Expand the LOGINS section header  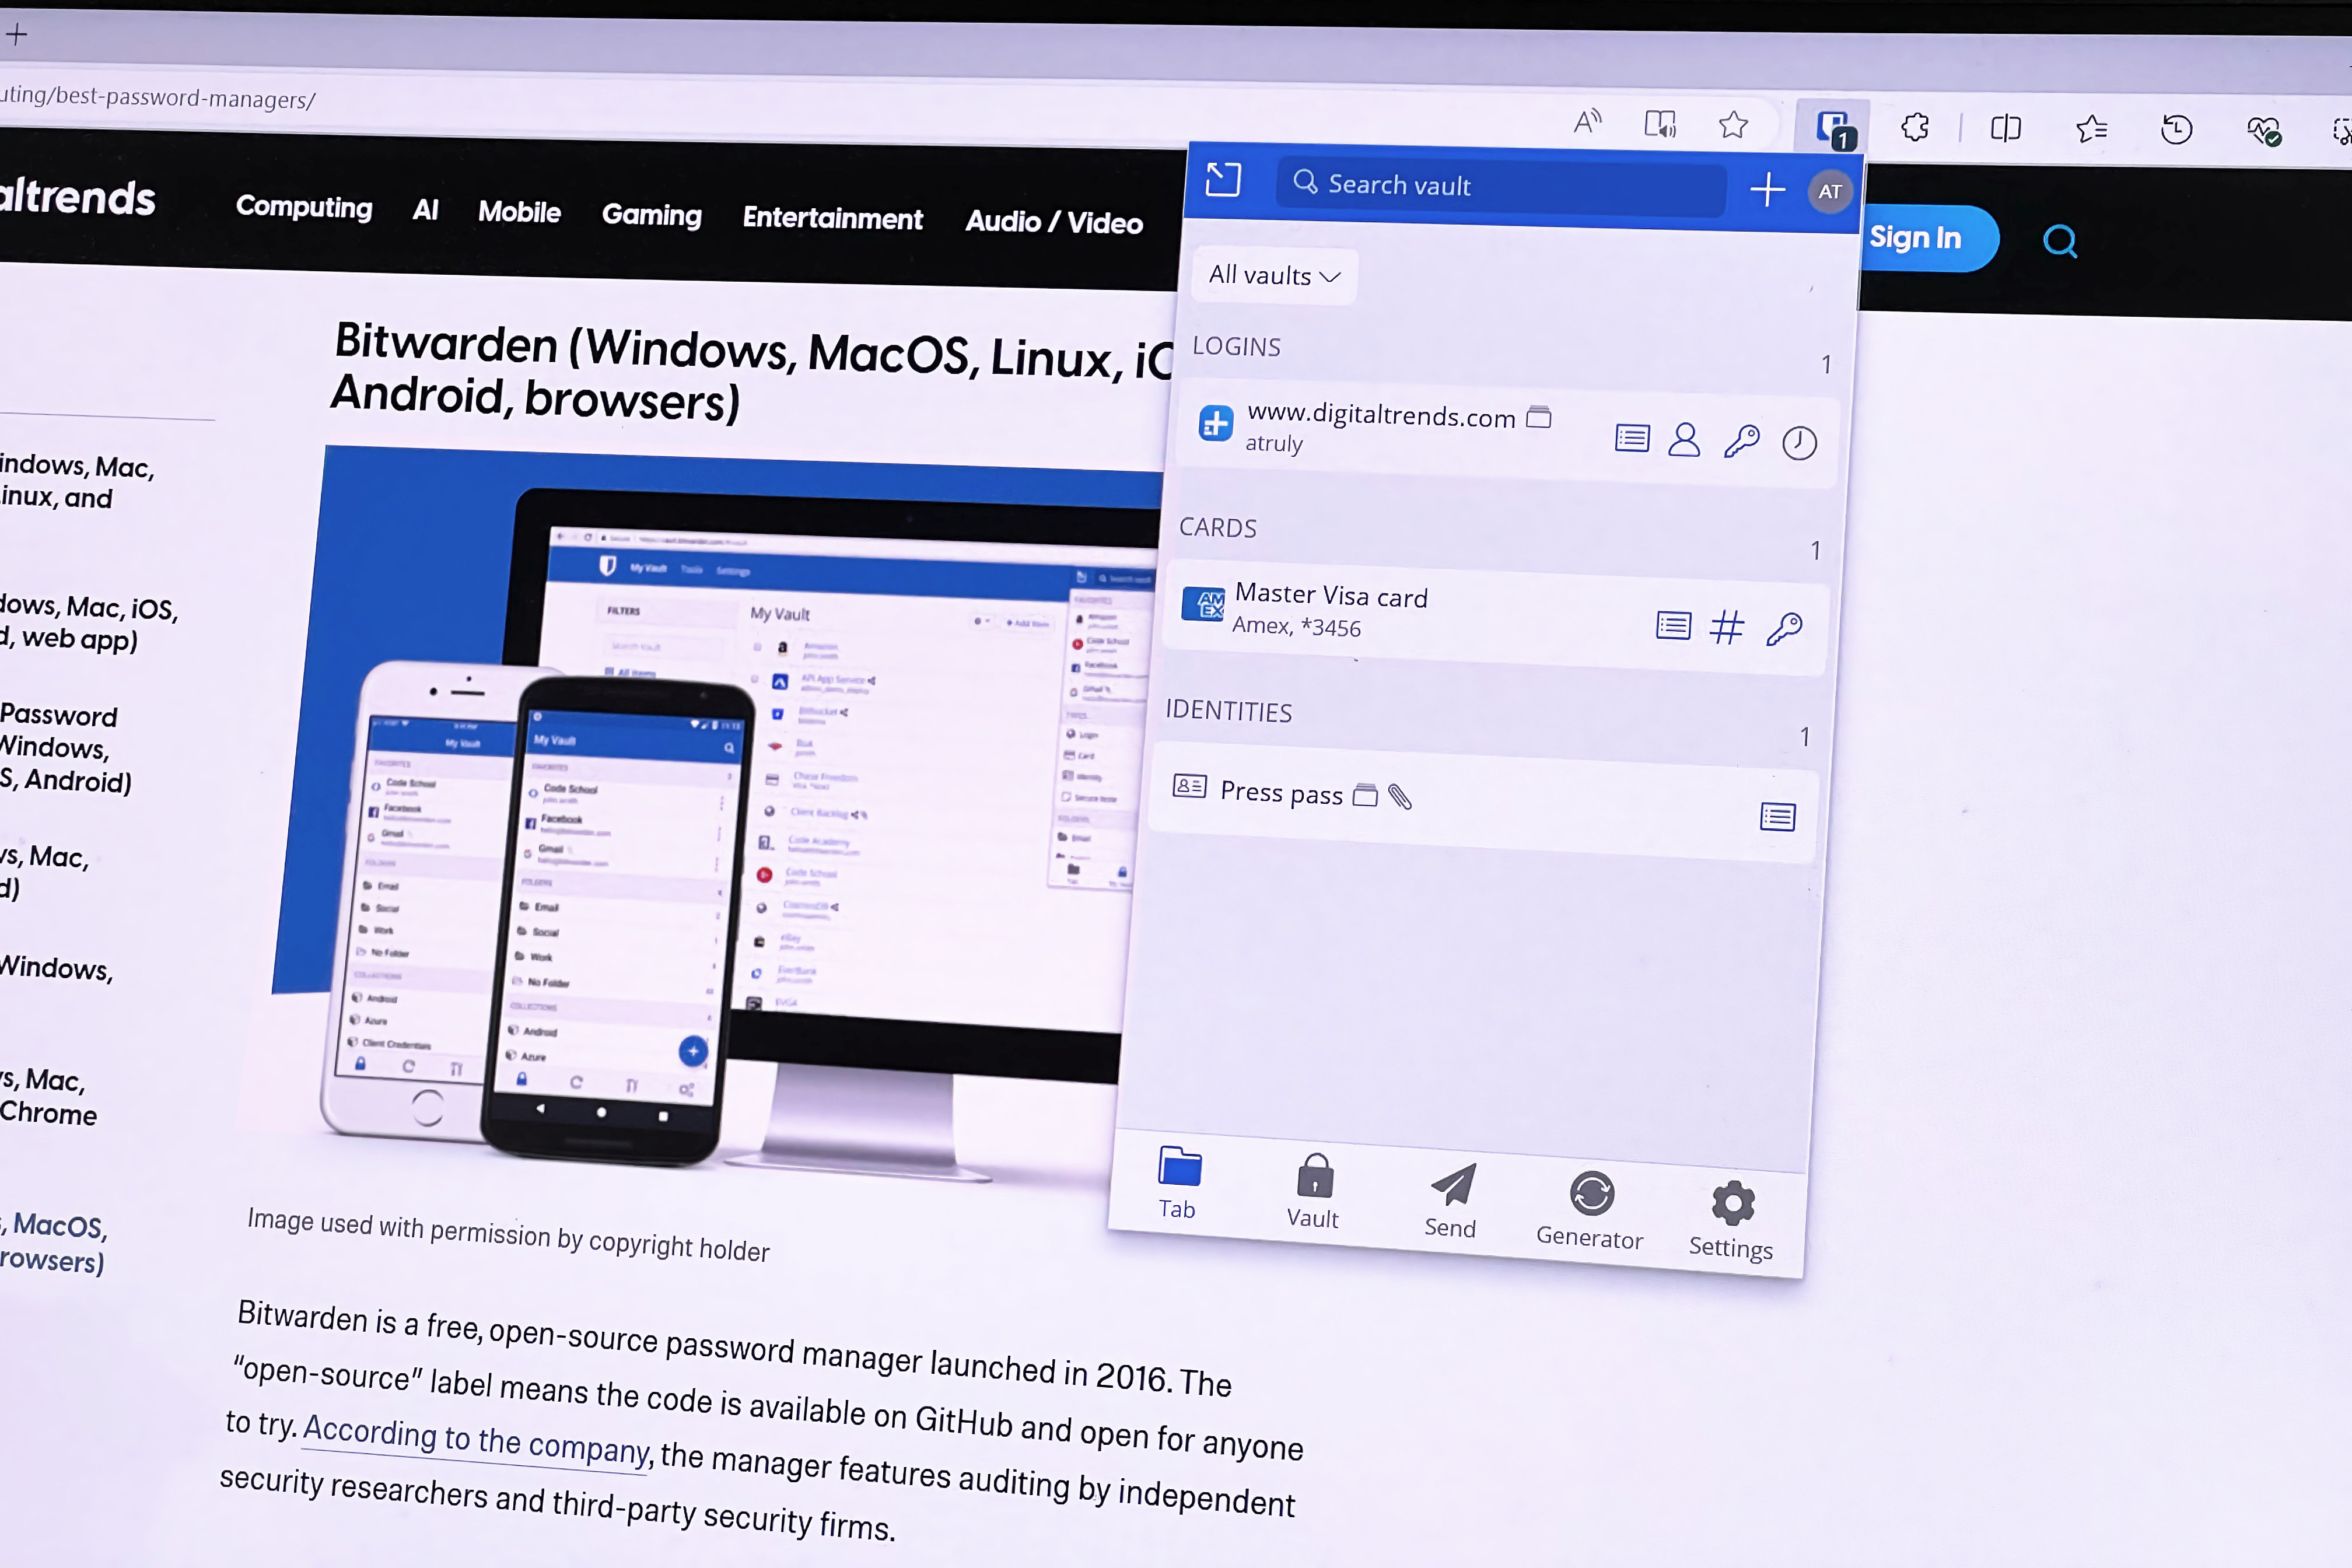tap(1235, 345)
